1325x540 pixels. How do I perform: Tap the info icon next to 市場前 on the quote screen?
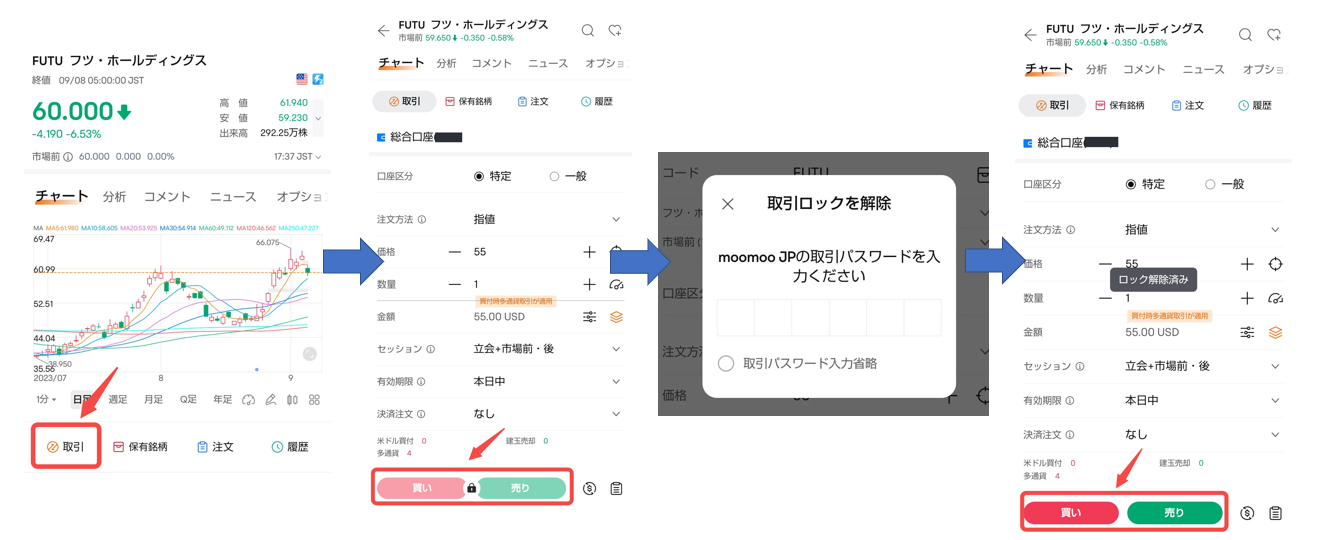tap(68, 157)
